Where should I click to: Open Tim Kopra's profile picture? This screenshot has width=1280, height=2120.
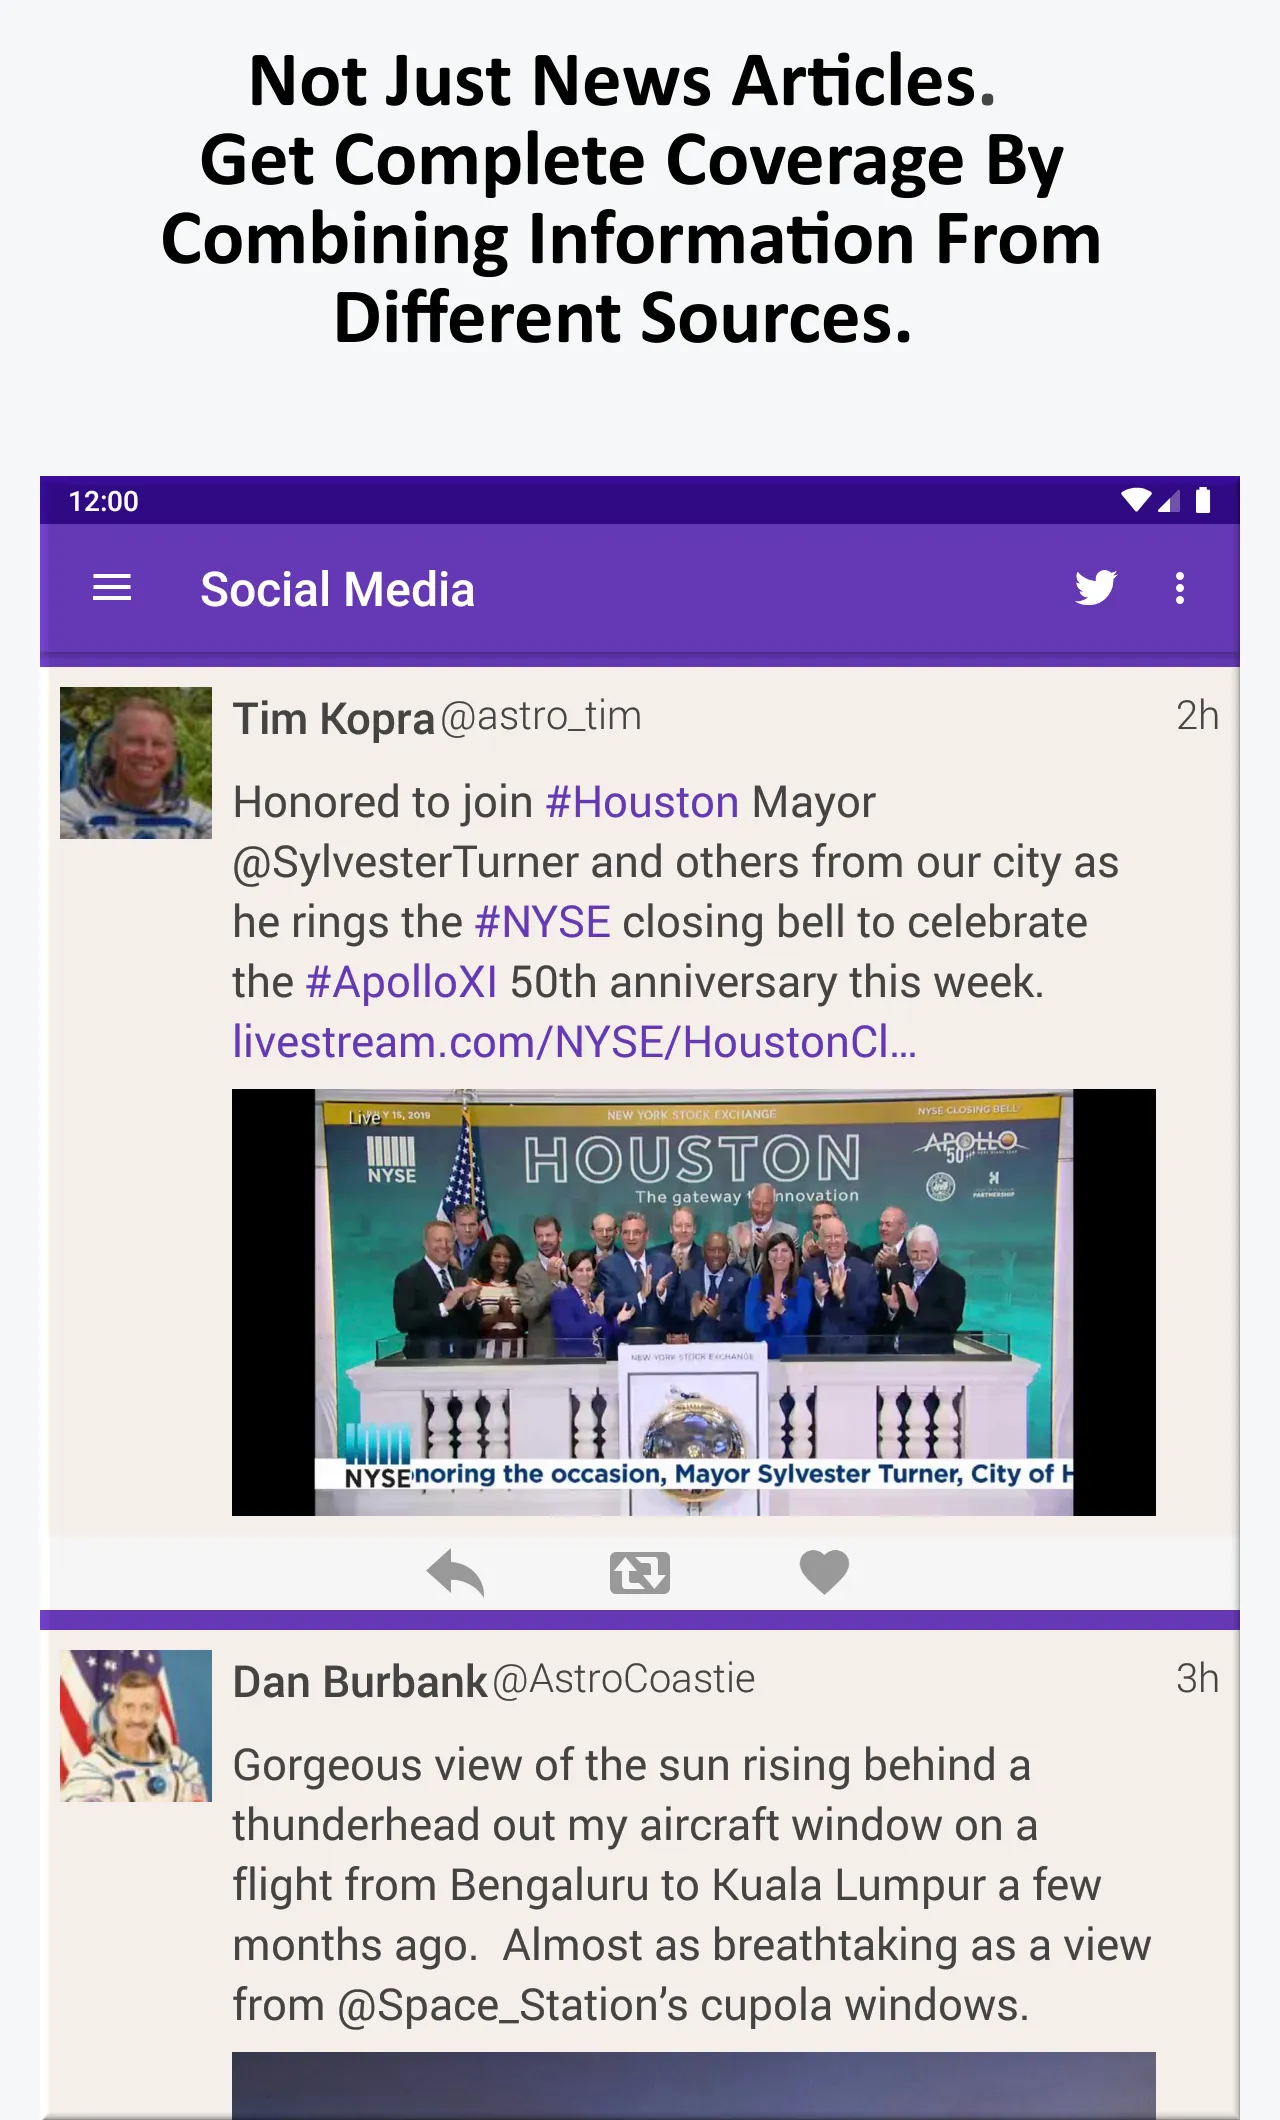point(136,763)
